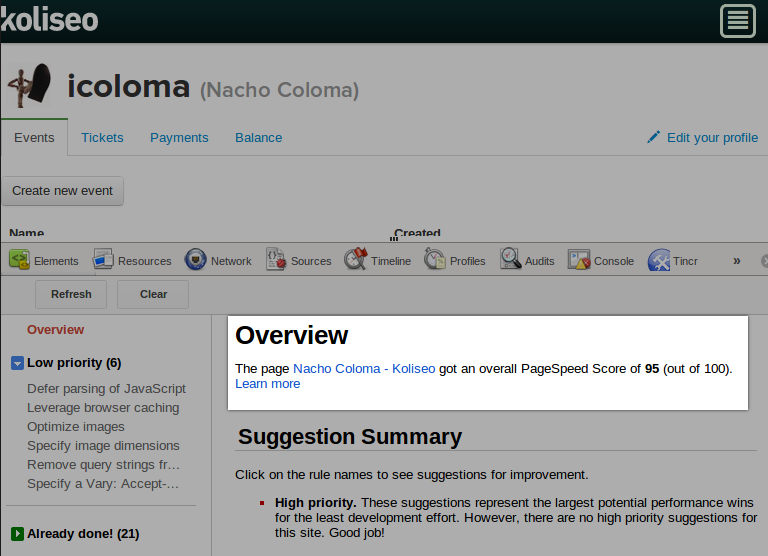Click the PageSpeed score value 95
This screenshot has height=556, width=768.
[652, 368]
